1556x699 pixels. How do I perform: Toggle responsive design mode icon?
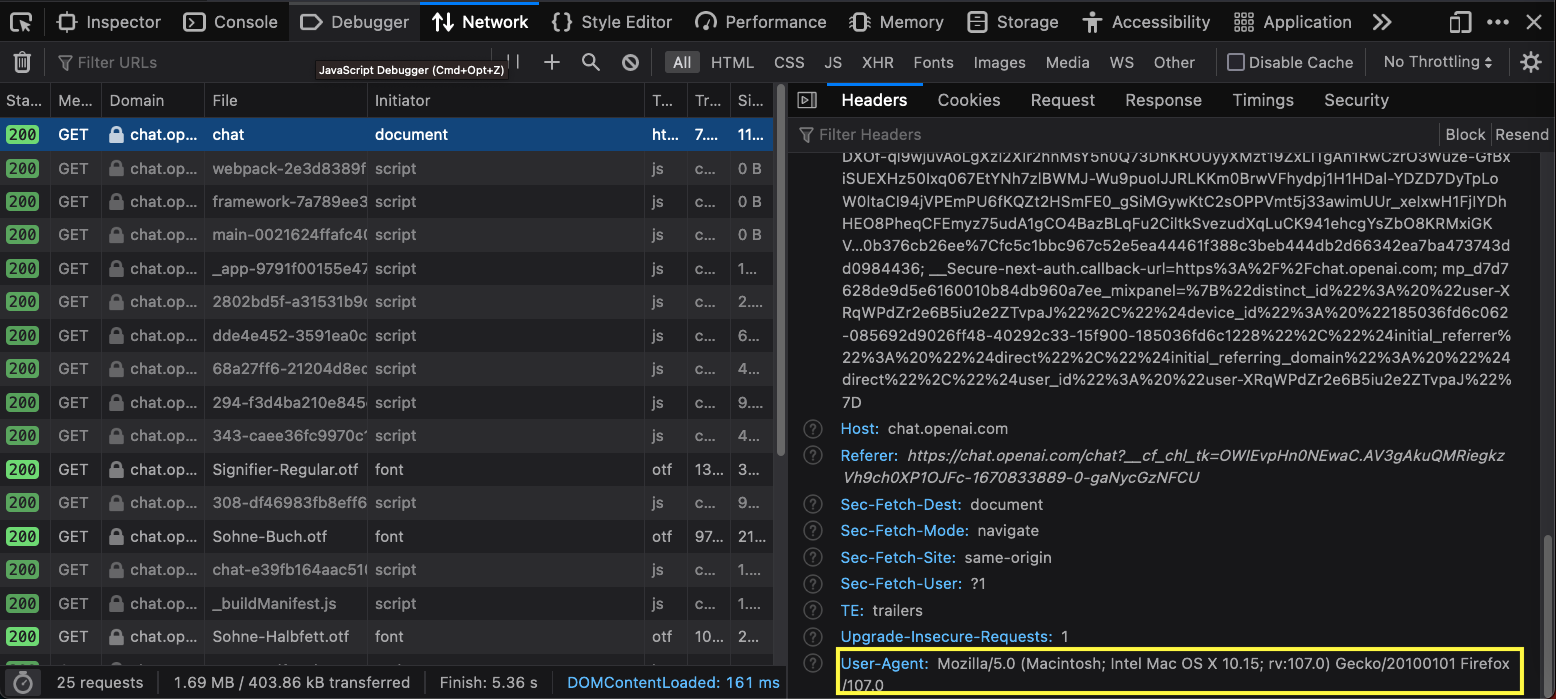(1461, 21)
